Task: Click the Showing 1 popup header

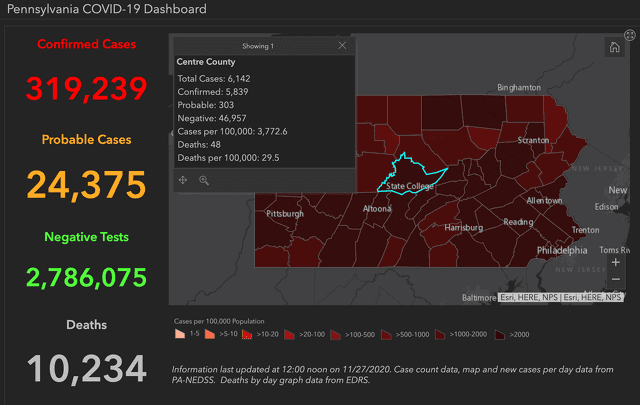Action: 258,46
